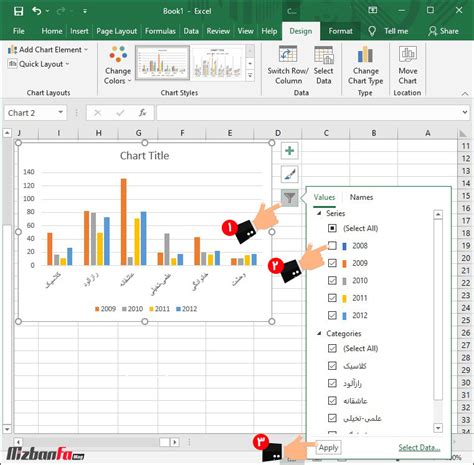This screenshot has height=465, width=474.
Task: Click the Share button
Action: 443,31
